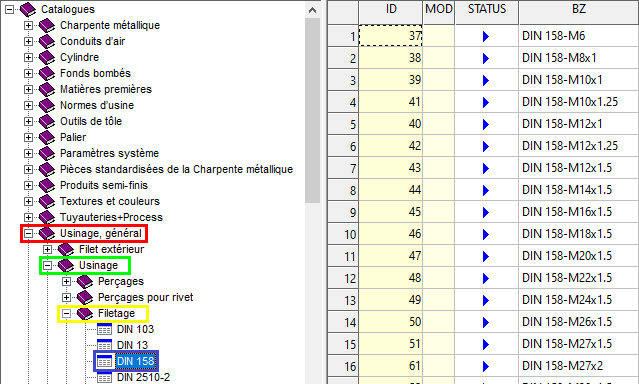Click the BZ cell DIN 158-M12x1.25
The width and height of the screenshot is (639, 384).
(x=579, y=146)
